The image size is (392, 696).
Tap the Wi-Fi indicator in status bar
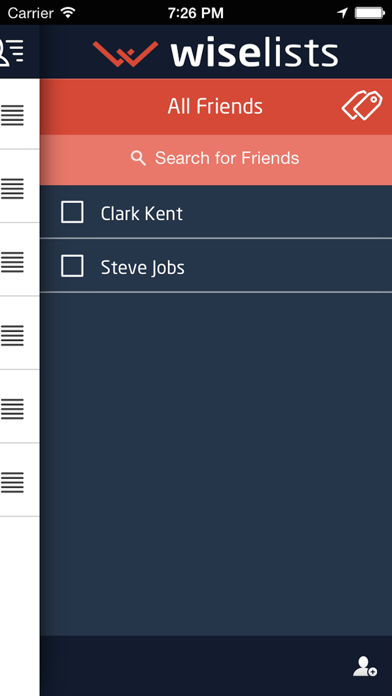tap(68, 12)
